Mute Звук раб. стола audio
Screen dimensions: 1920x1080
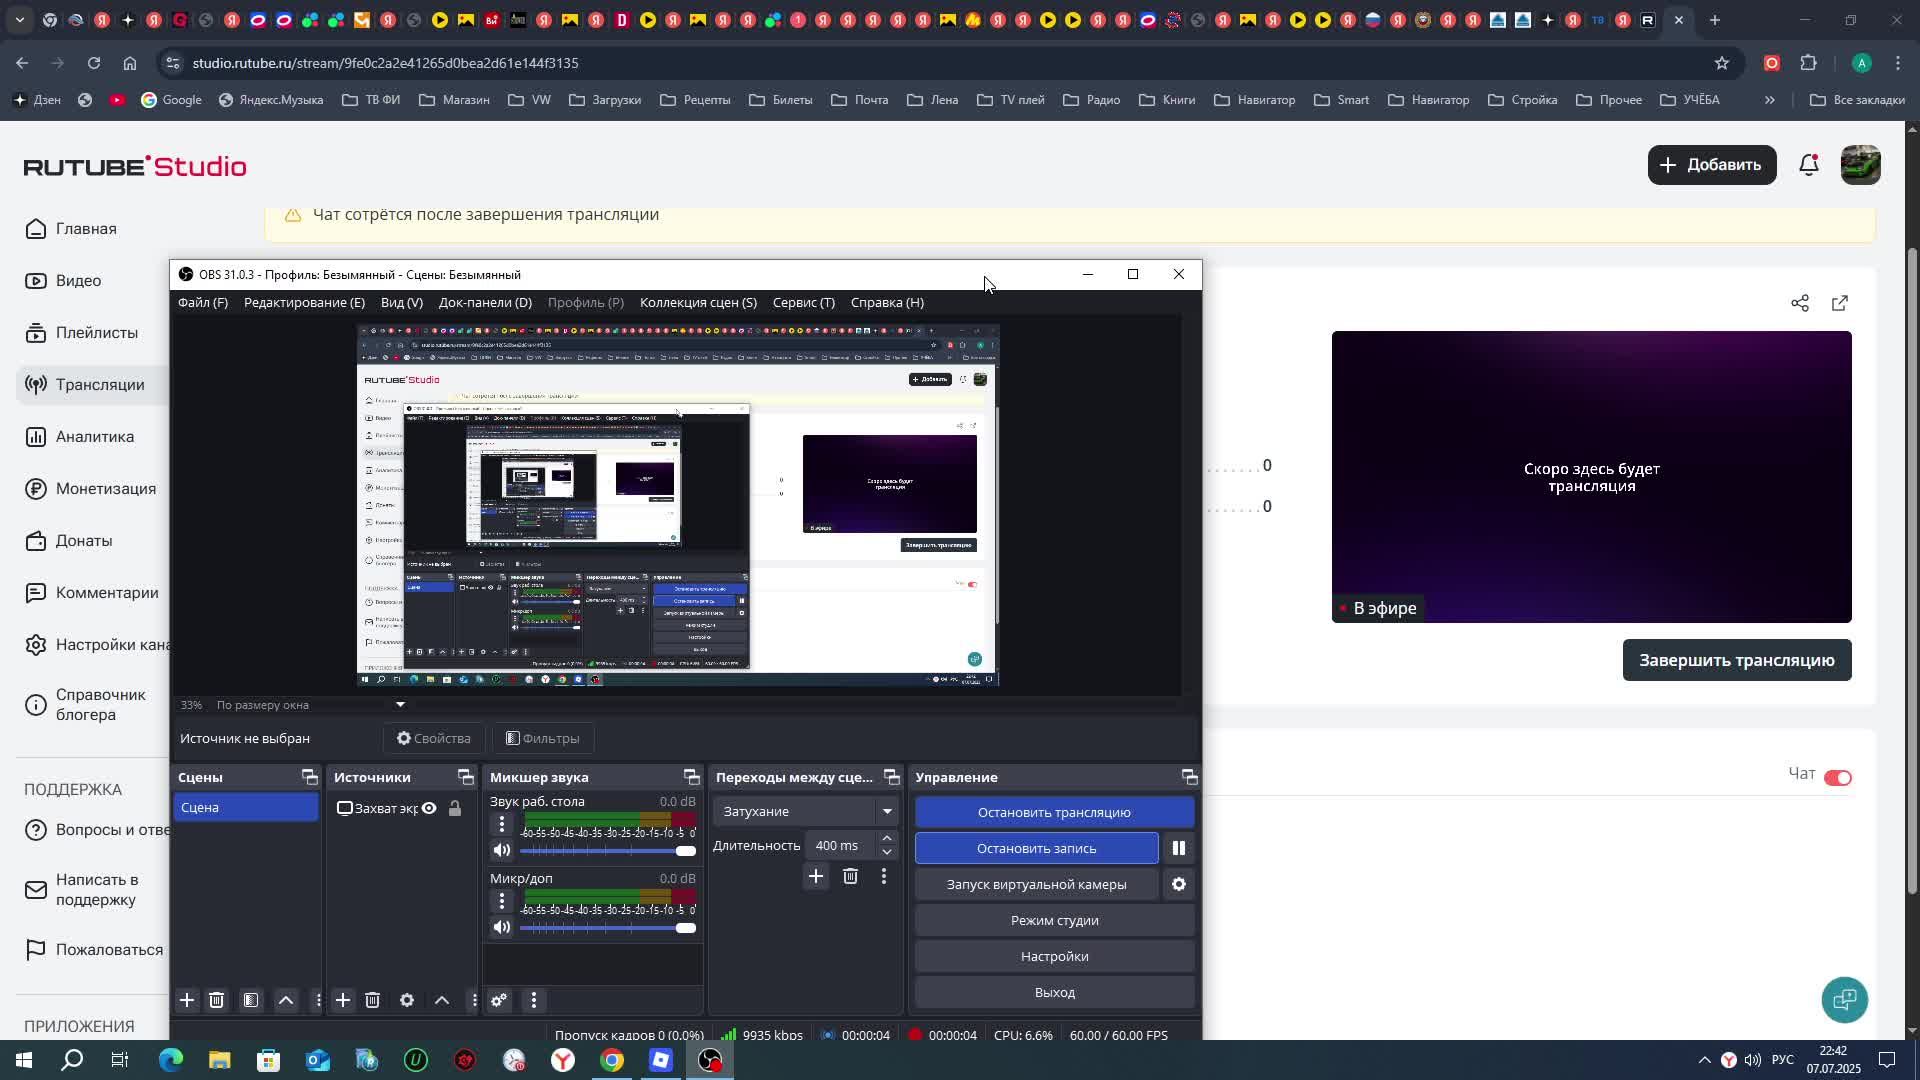502,850
